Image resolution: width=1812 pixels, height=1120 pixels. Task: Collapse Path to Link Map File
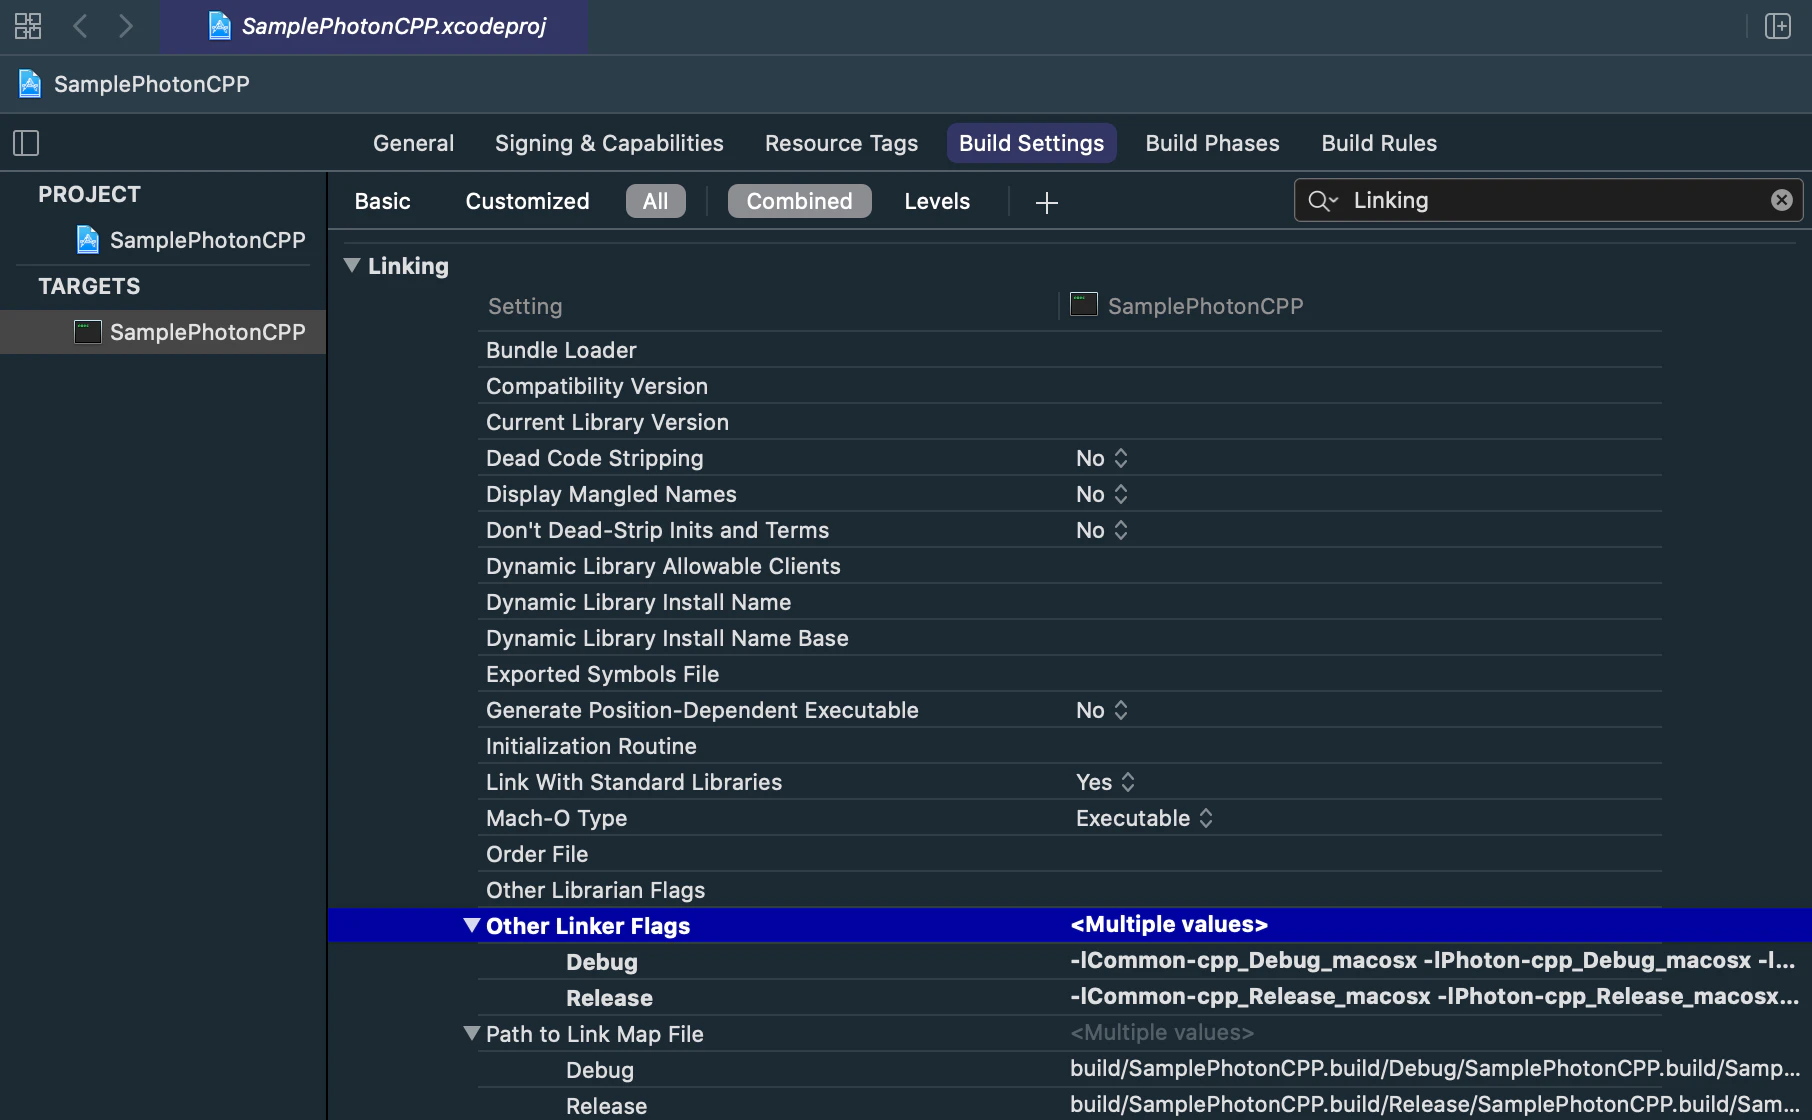click(472, 1033)
